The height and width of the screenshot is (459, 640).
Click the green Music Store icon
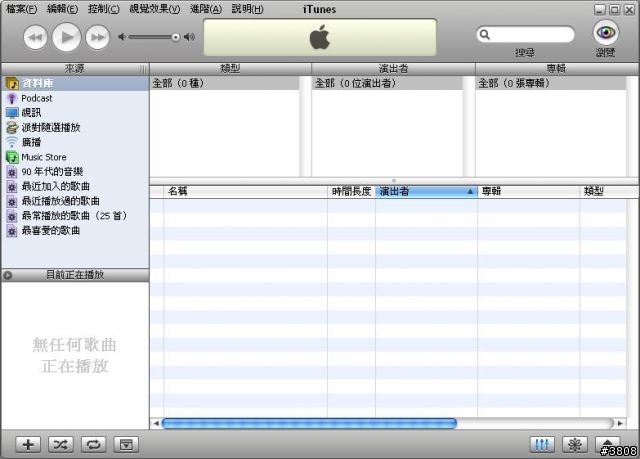[x=12, y=157]
